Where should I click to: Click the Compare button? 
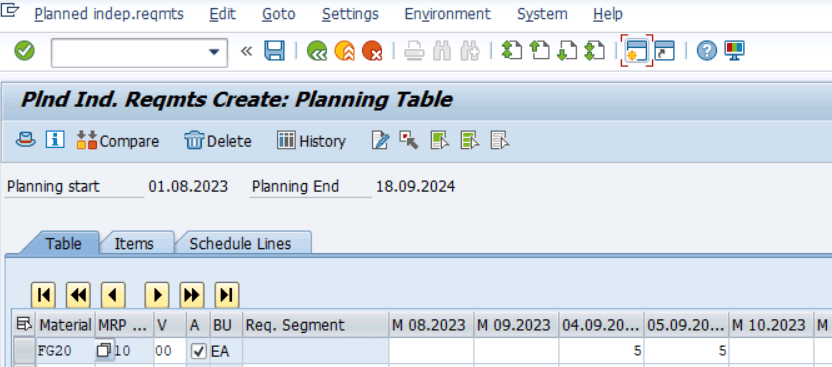[118, 141]
